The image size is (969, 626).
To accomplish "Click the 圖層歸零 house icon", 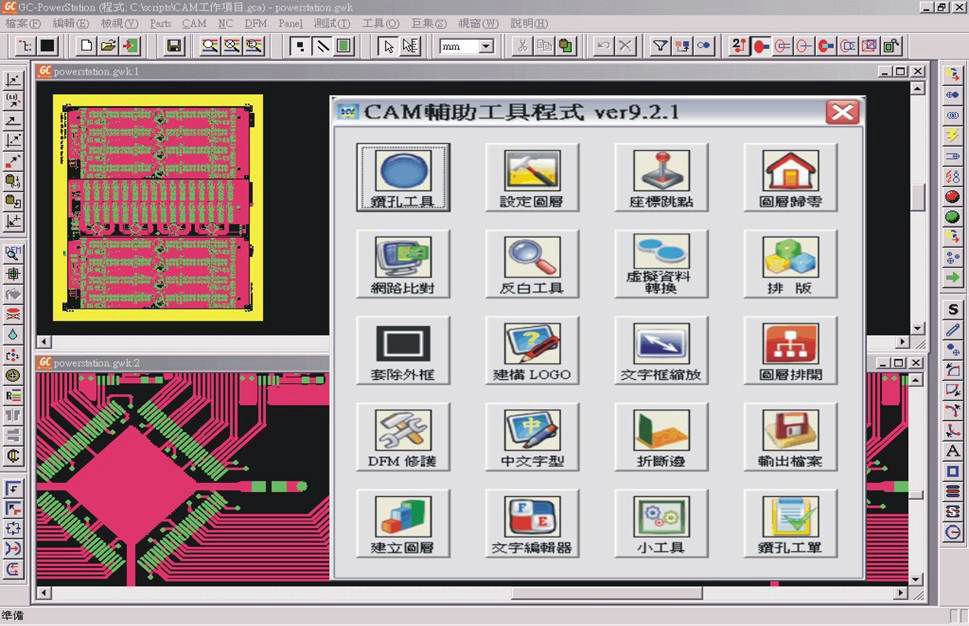I will (790, 176).
